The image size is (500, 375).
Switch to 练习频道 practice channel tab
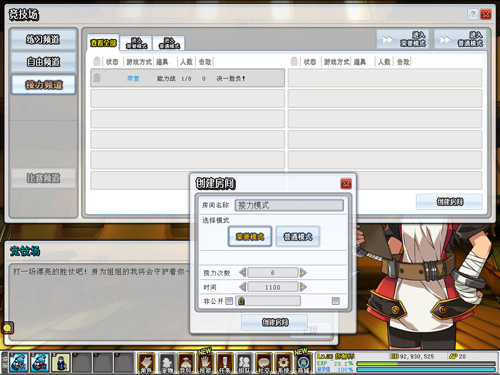[43, 40]
